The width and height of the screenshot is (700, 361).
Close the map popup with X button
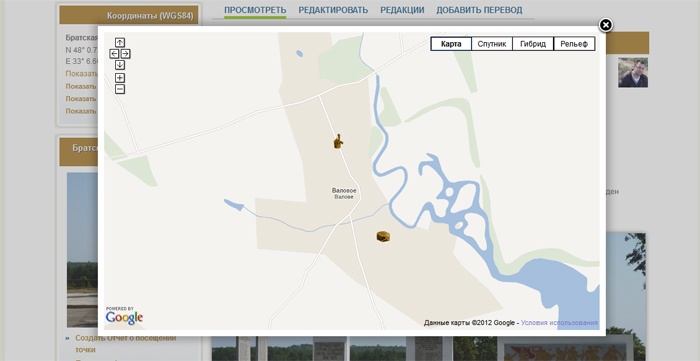coord(605,25)
